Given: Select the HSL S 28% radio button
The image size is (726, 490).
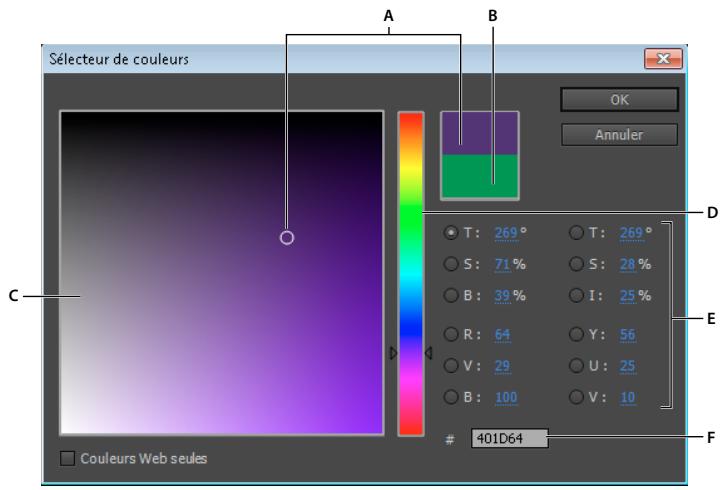Looking at the screenshot, I should coord(576,264).
